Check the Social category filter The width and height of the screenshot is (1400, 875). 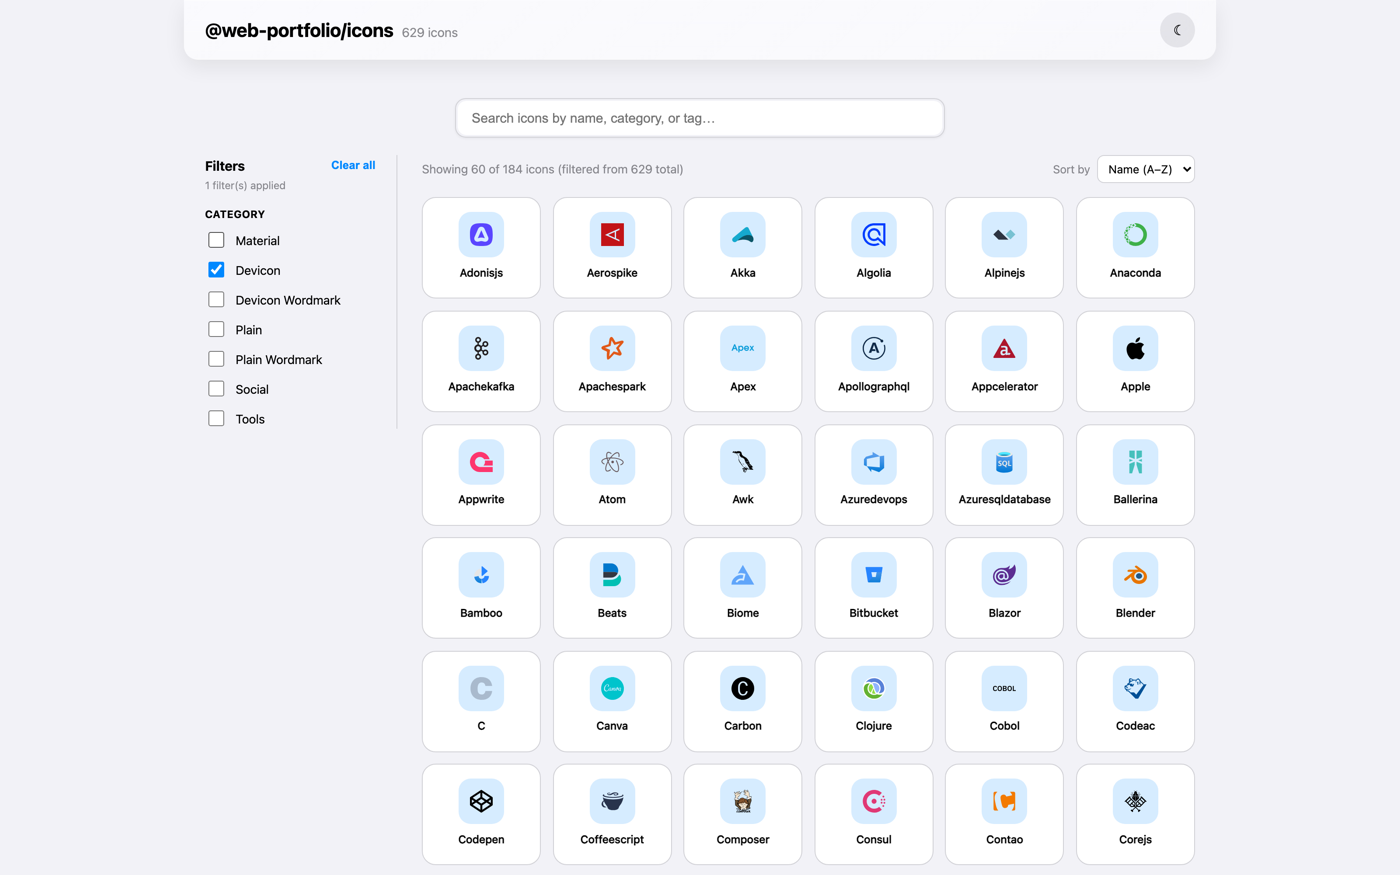pyautogui.click(x=216, y=389)
